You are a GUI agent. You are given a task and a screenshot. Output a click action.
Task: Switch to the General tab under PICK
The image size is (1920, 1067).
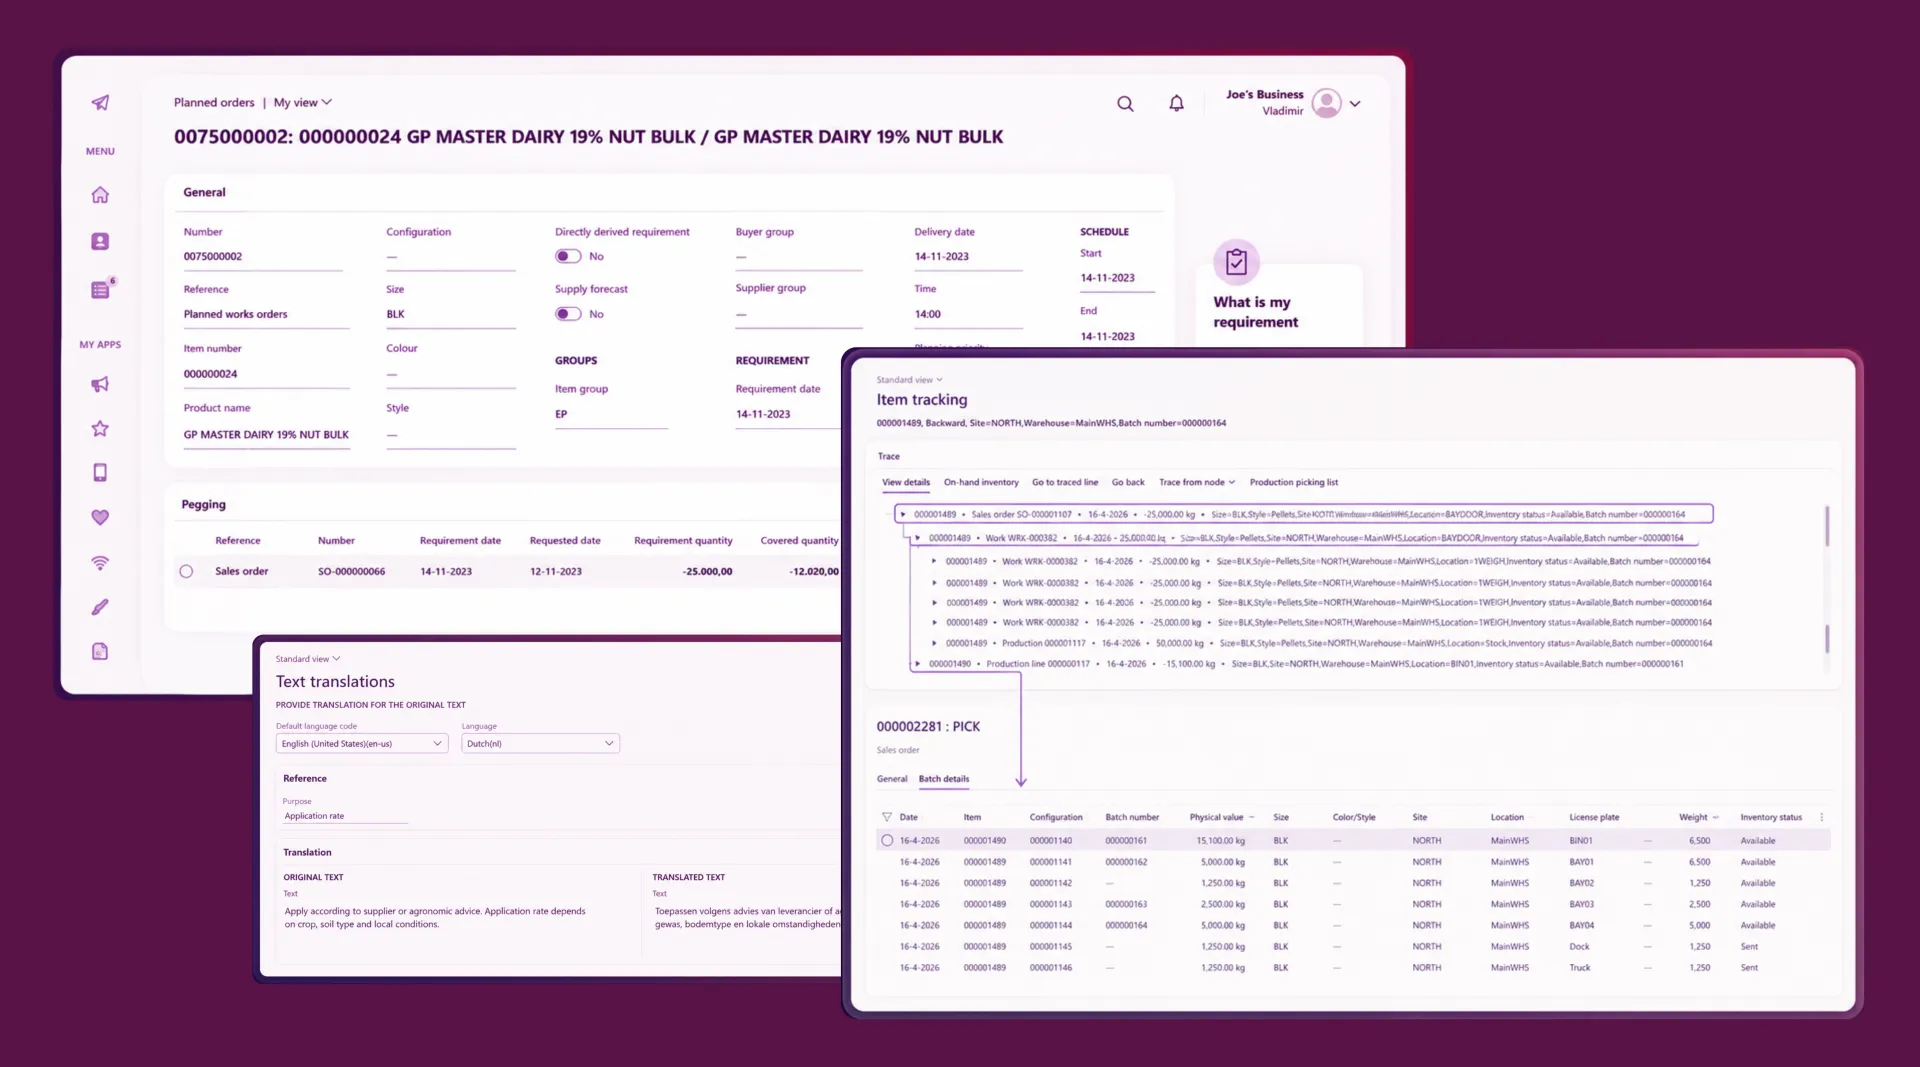[892, 779]
